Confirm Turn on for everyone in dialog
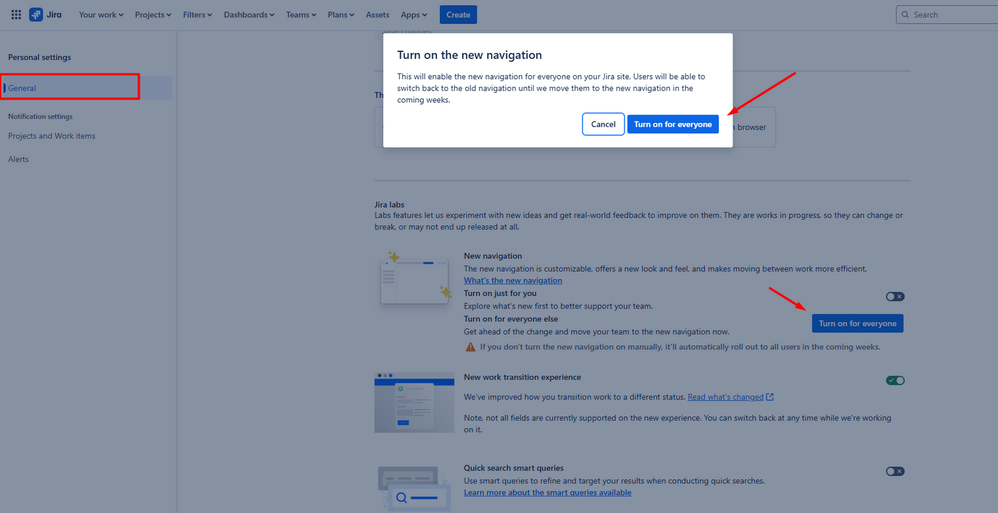The height and width of the screenshot is (513, 998). [673, 124]
